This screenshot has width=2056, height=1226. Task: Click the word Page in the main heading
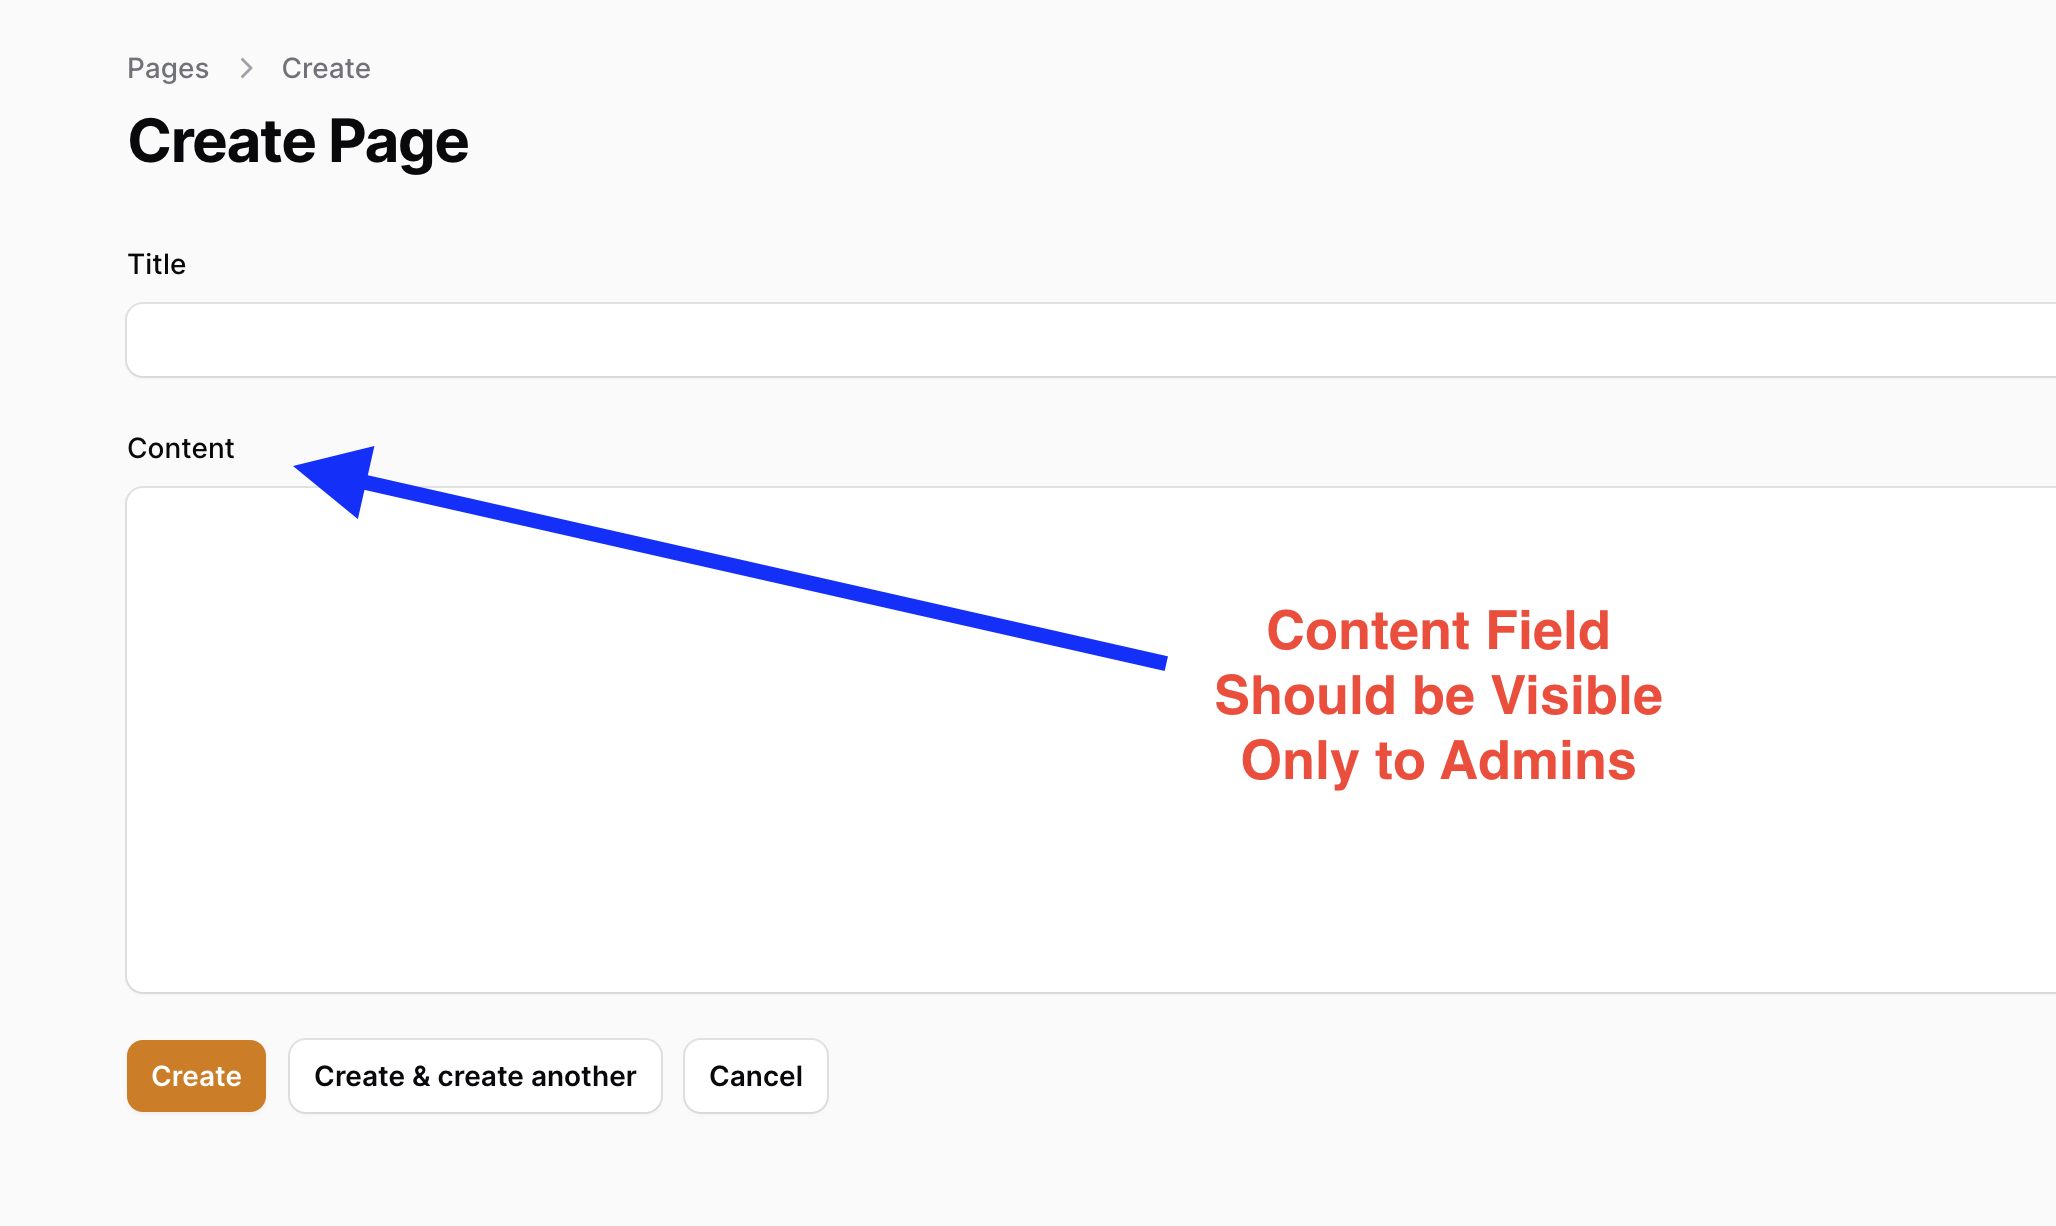point(398,143)
